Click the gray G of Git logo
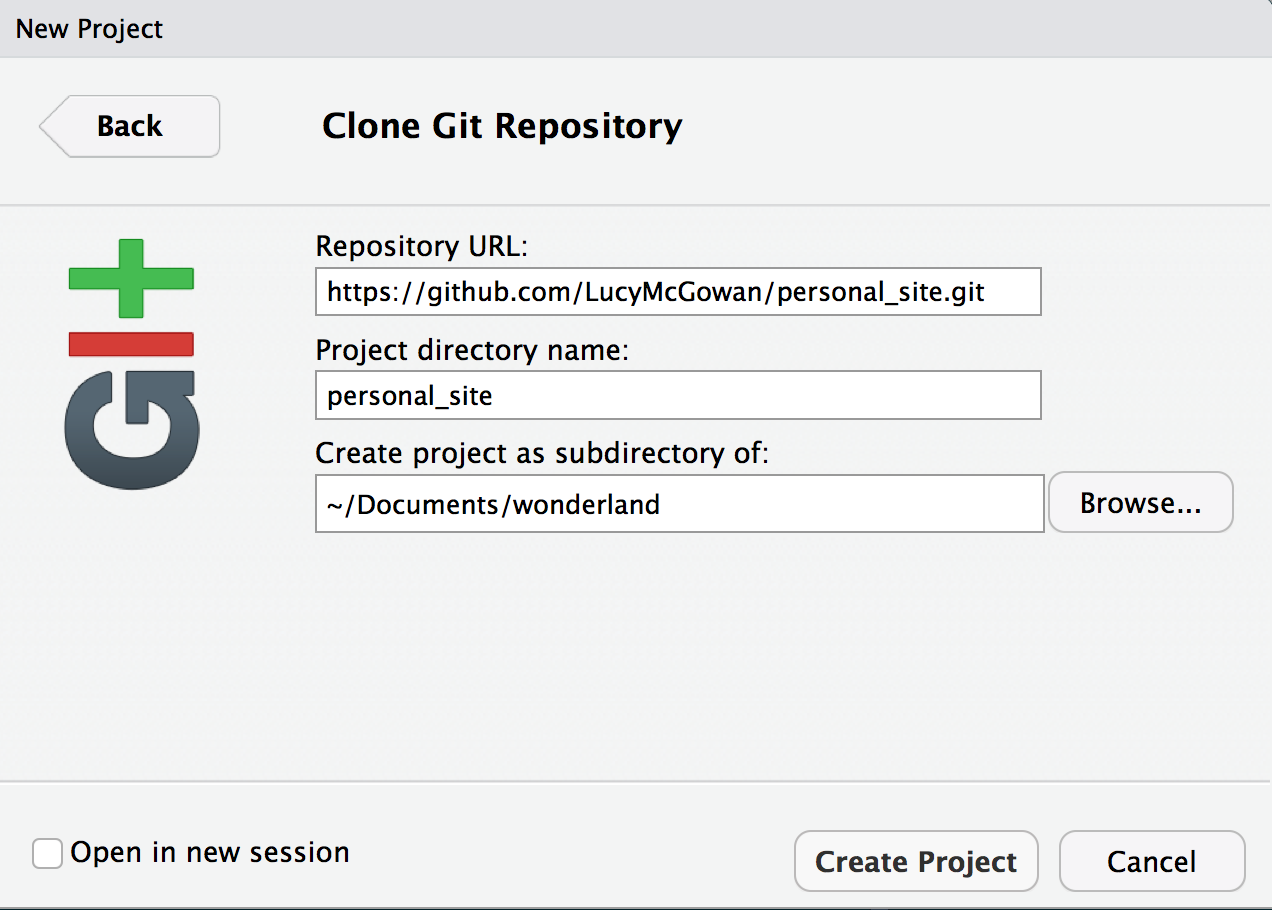 131,430
